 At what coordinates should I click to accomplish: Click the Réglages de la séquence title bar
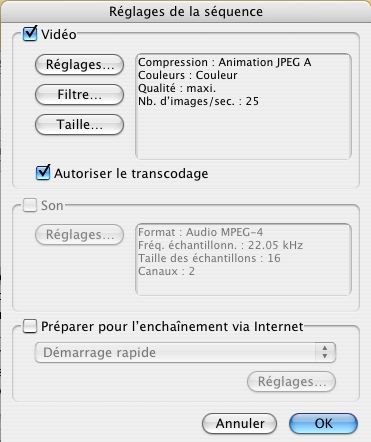185,11
